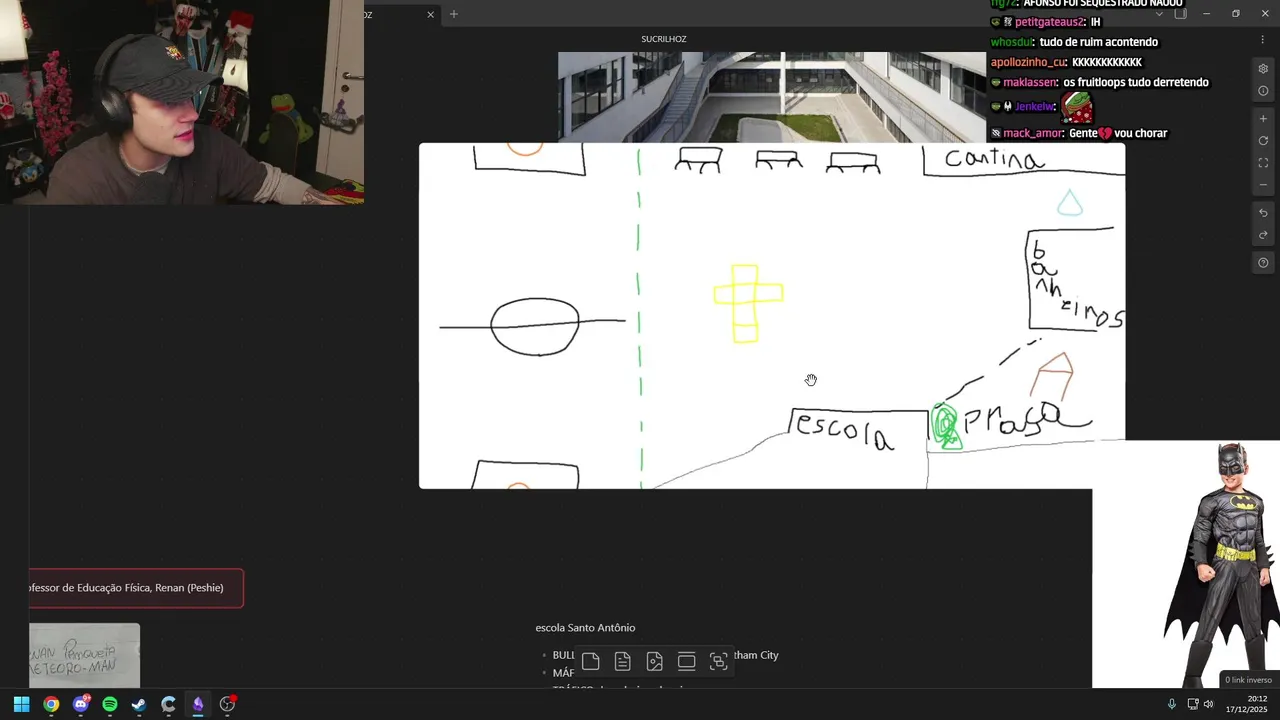Click the fourth icon in the bottom canvas toolbar
The image size is (1280, 720).
(x=686, y=661)
